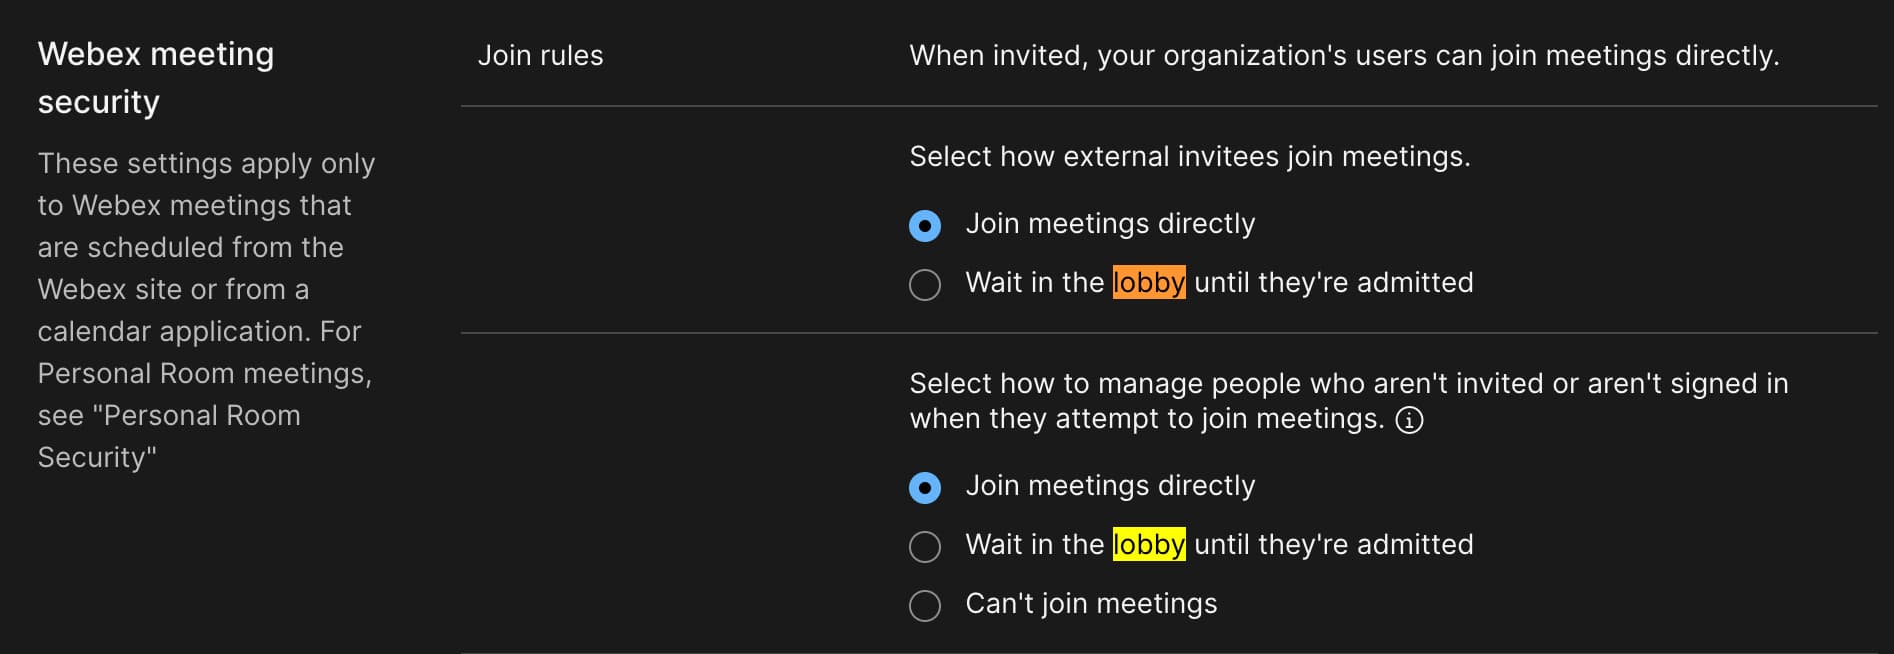
Task: Select "Join meetings directly" for uninvited users
Action: pyautogui.click(x=925, y=487)
